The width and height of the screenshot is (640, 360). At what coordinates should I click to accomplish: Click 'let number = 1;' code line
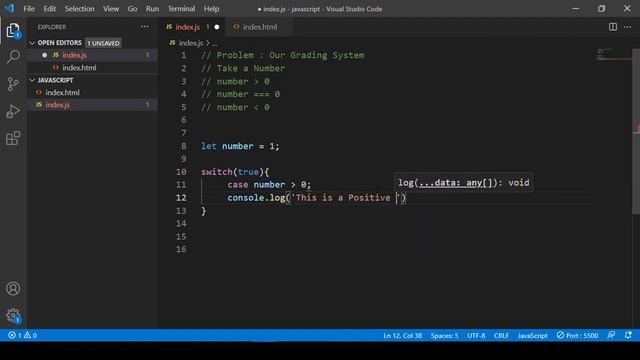click(x=240, y=146)
